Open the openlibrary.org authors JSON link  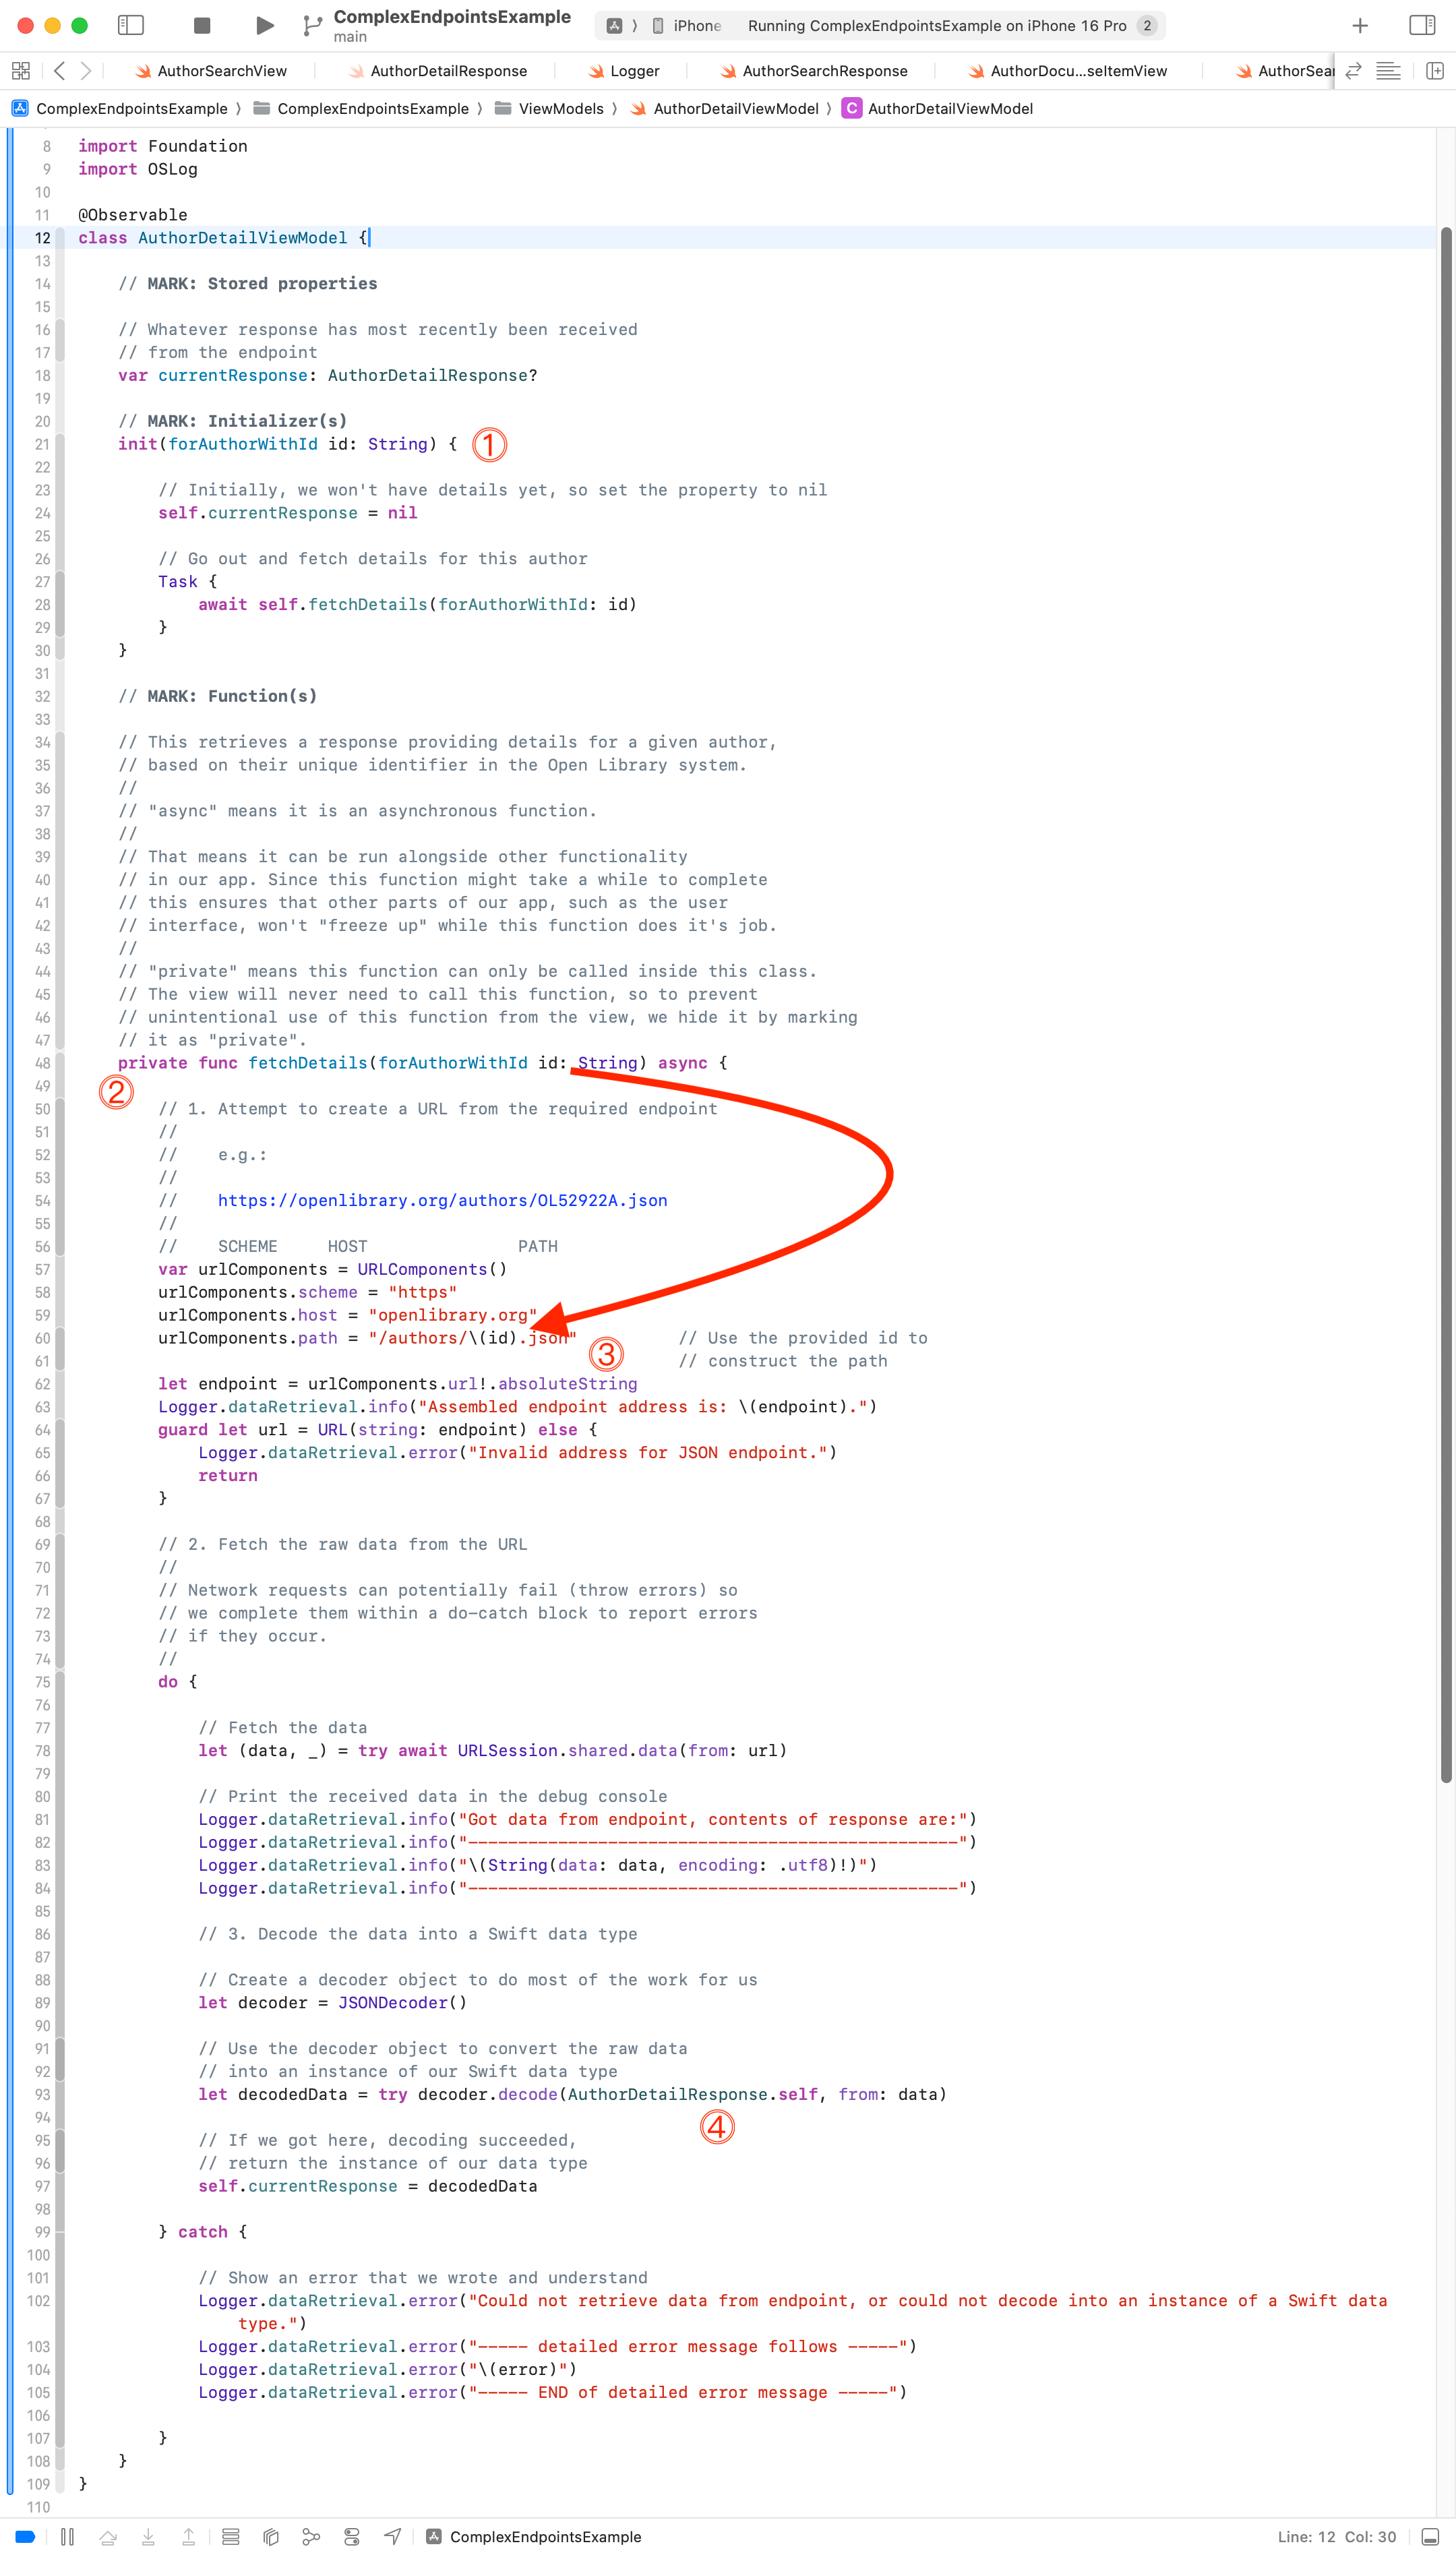pyautogui.click(x=442, y=1200)
